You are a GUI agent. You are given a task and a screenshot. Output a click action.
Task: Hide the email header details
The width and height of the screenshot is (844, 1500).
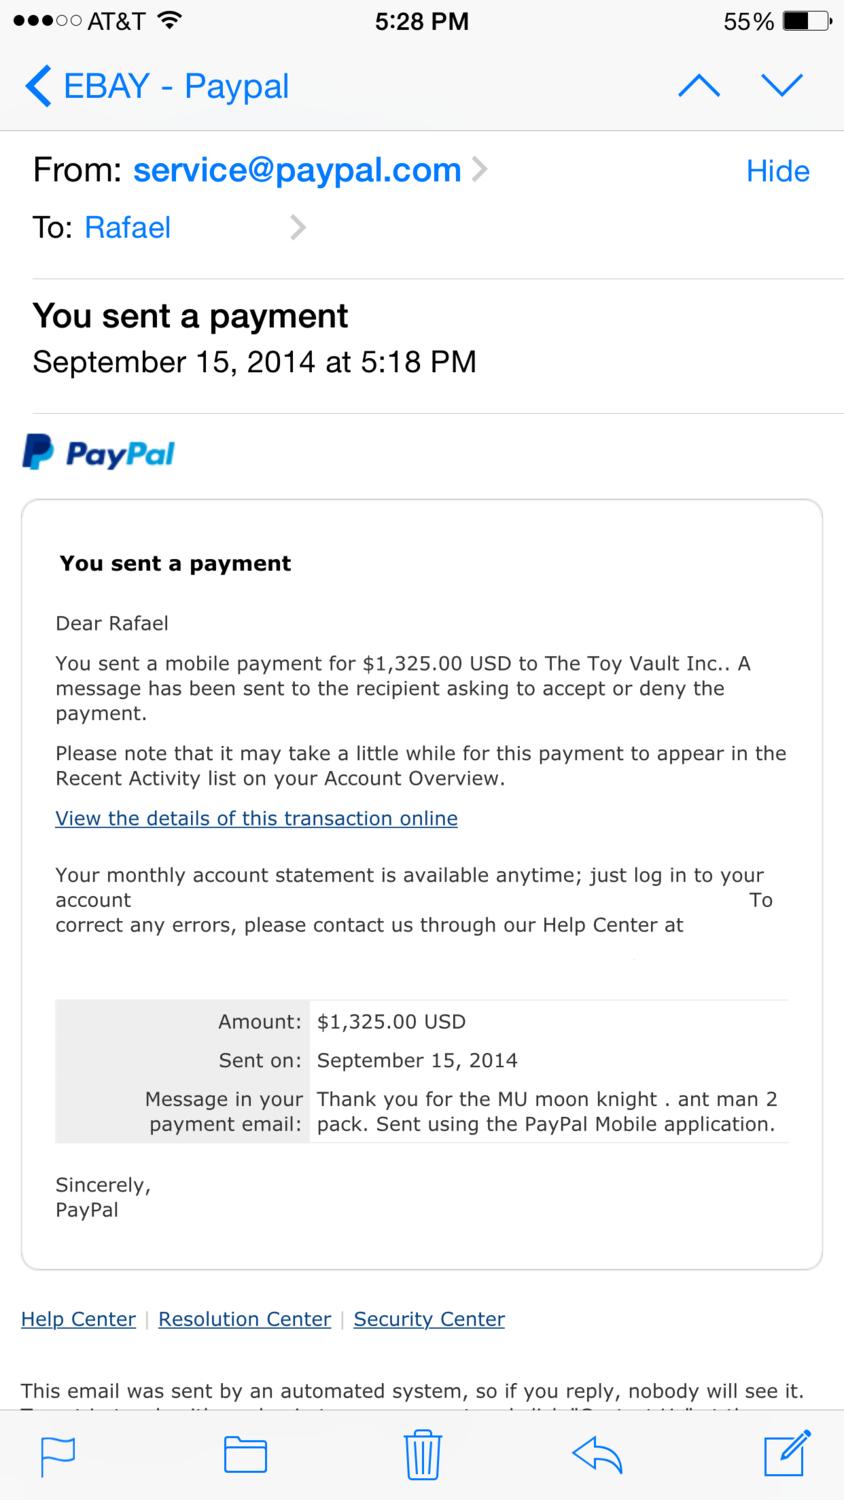(777, 171)
